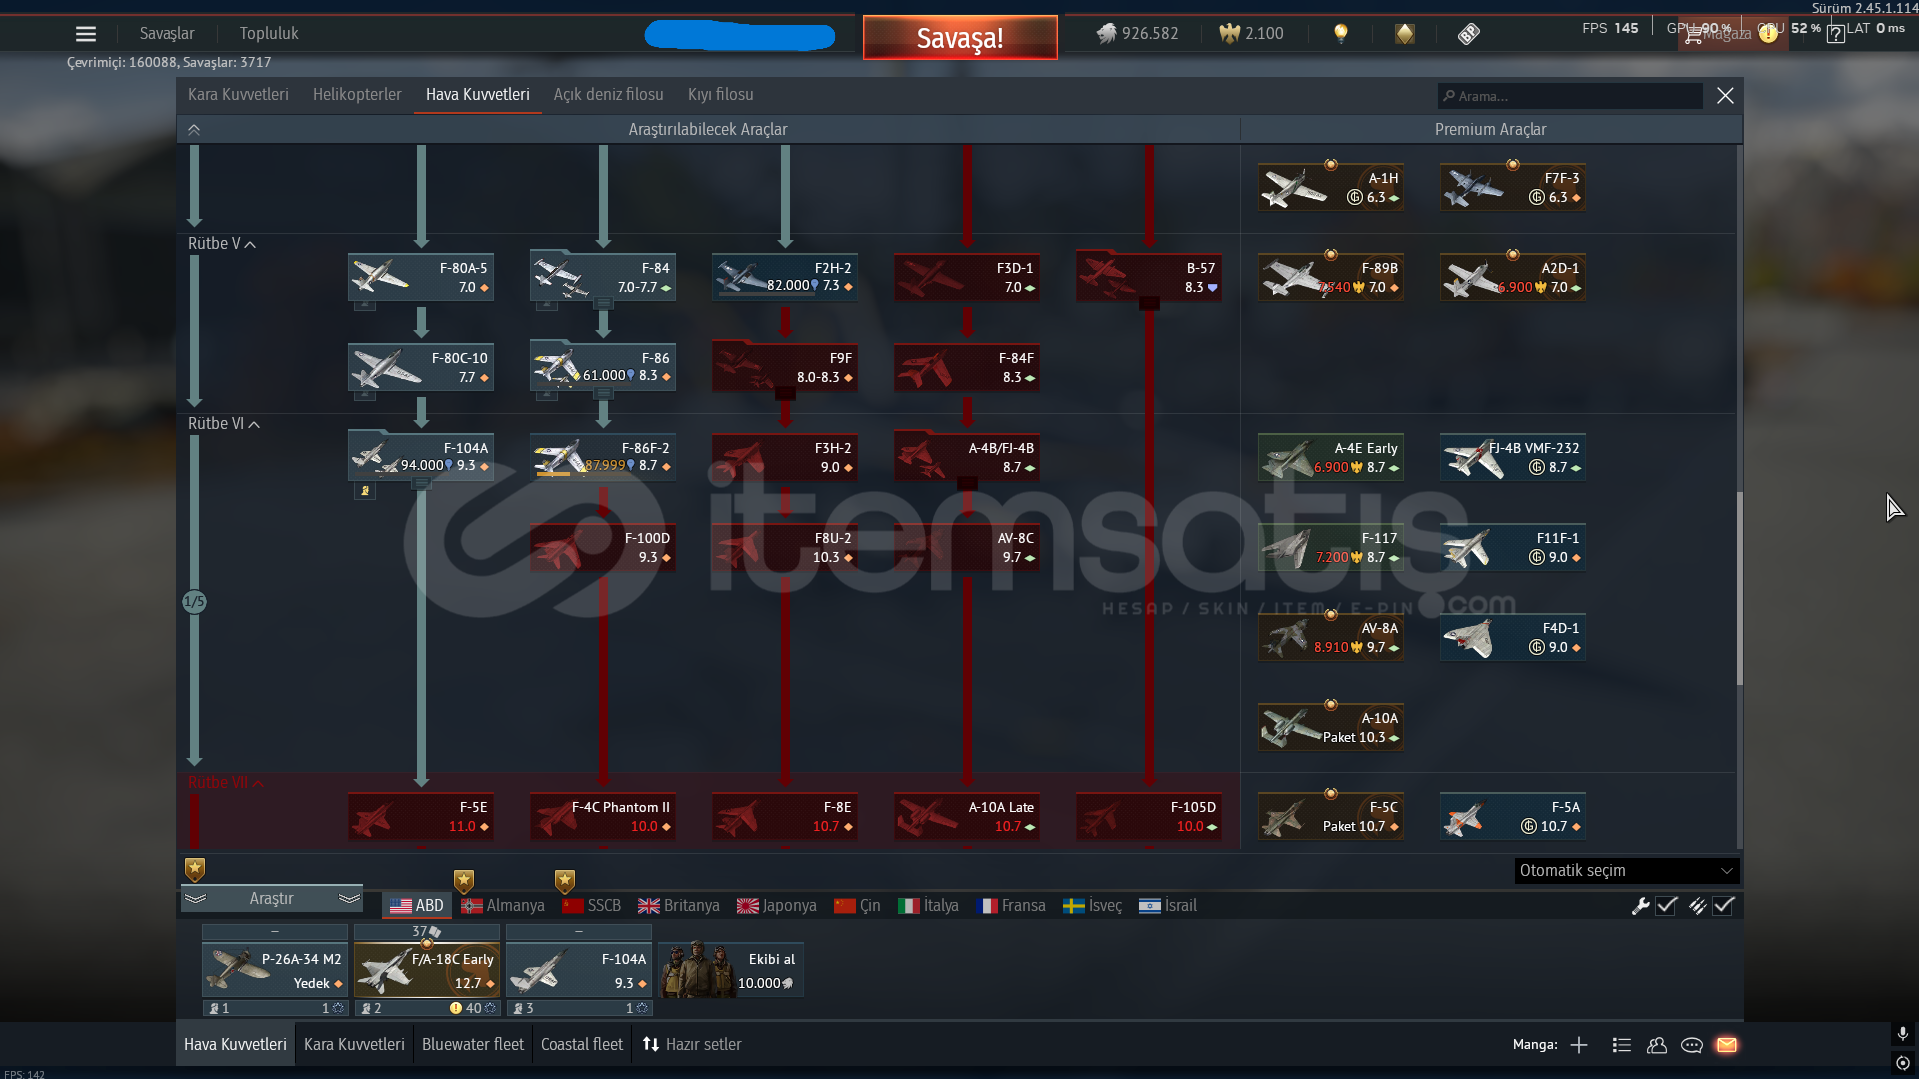This screenshot has height=1079, width=1919.
Task: Open the Topluluk menu
Action: tap(269, 34)
